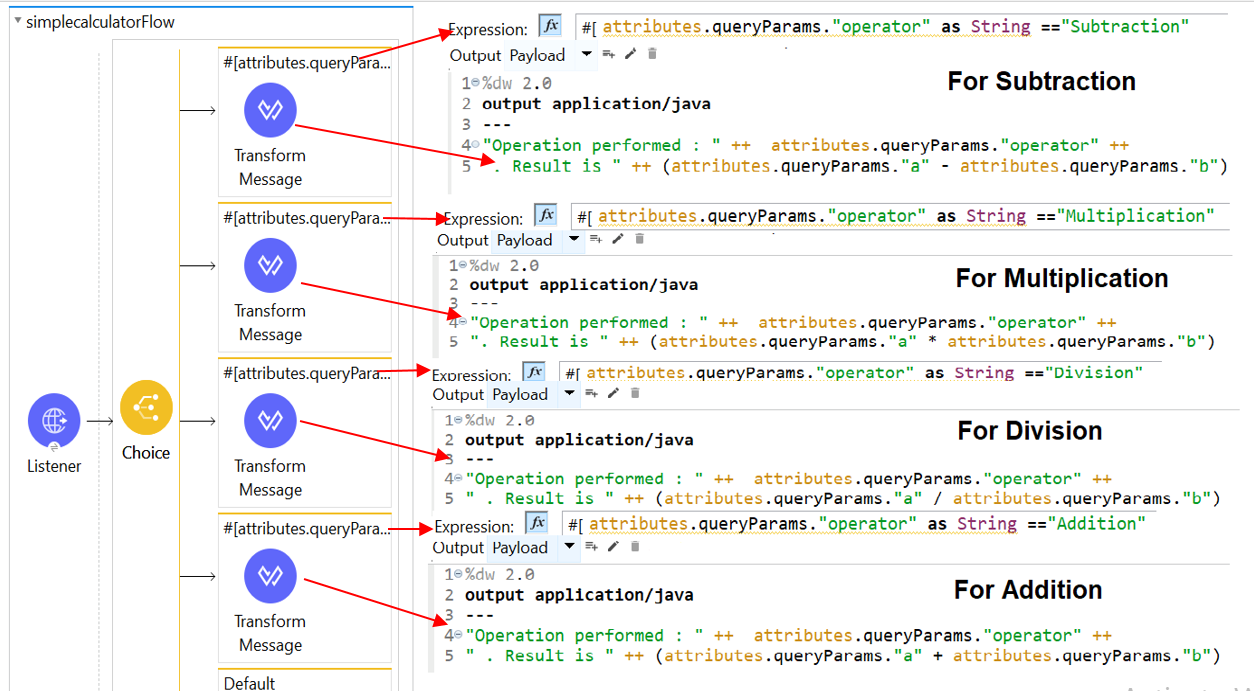Click trash delete icon in the Subtraction output toolbar

[652, 54]
